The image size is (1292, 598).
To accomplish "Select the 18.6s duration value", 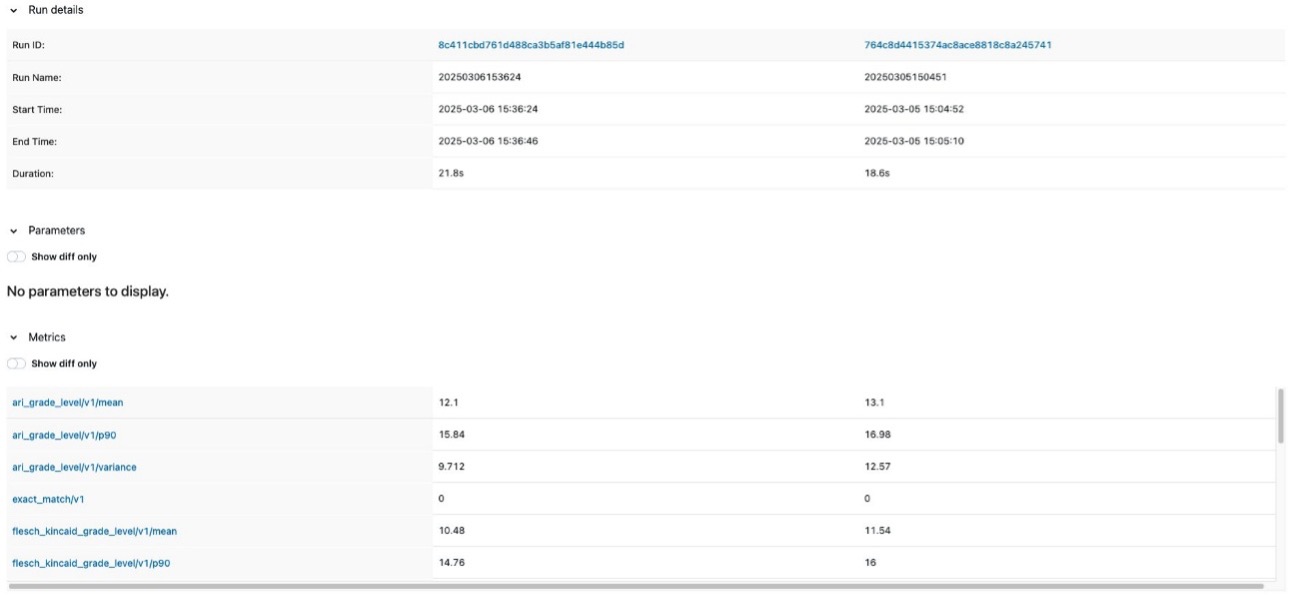I will point(877,173).
